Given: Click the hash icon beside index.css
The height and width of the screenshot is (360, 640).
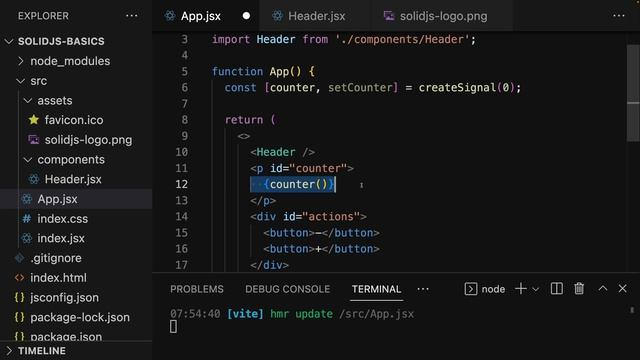Looking at the screenshot, I should [27, 218].
